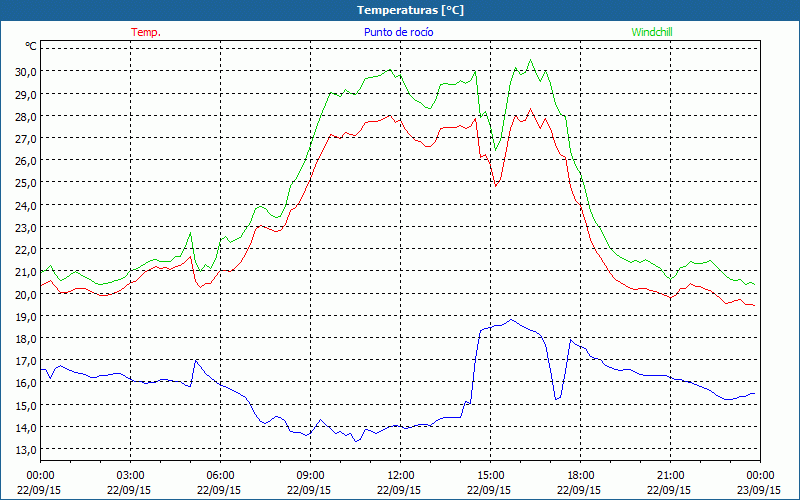Click the 26,0 y-axis value
The width and height of the screenshot is (800, 500).
26,161
